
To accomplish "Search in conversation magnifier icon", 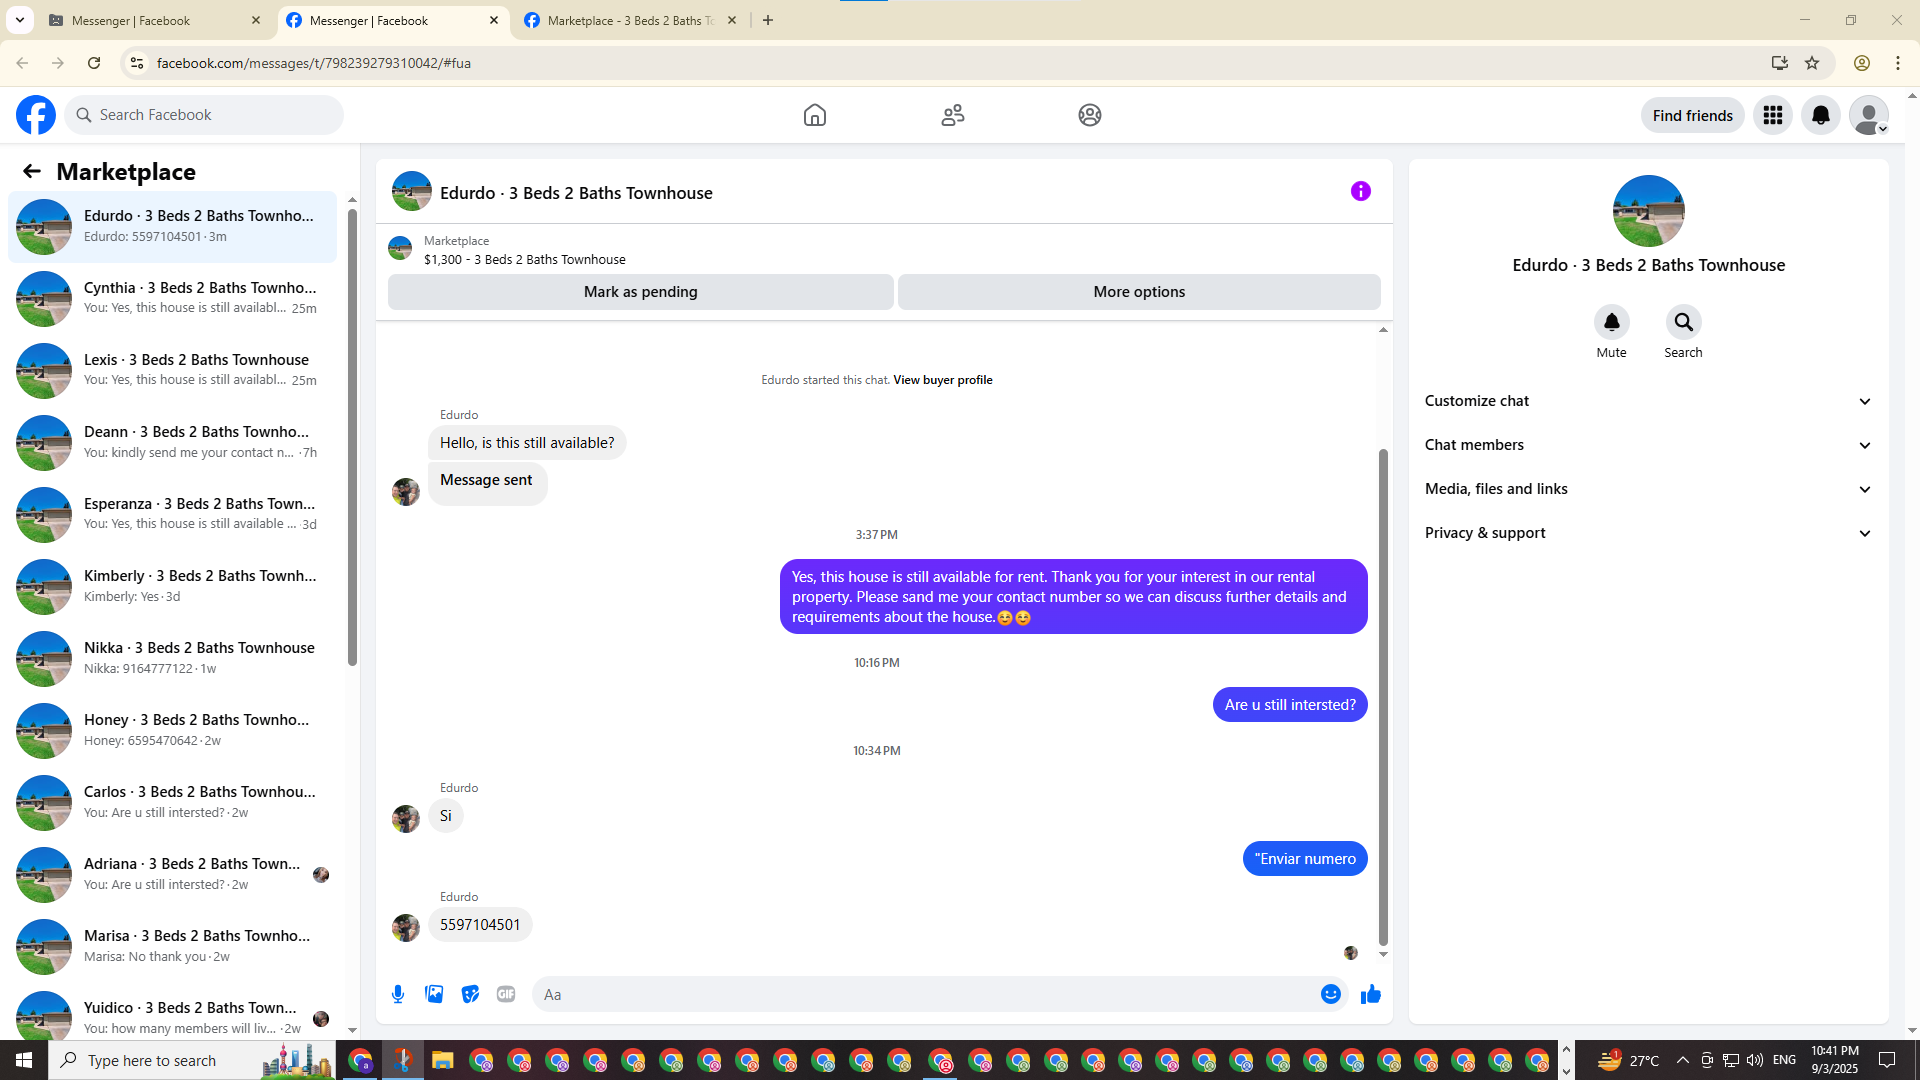I will point(1684,322).
